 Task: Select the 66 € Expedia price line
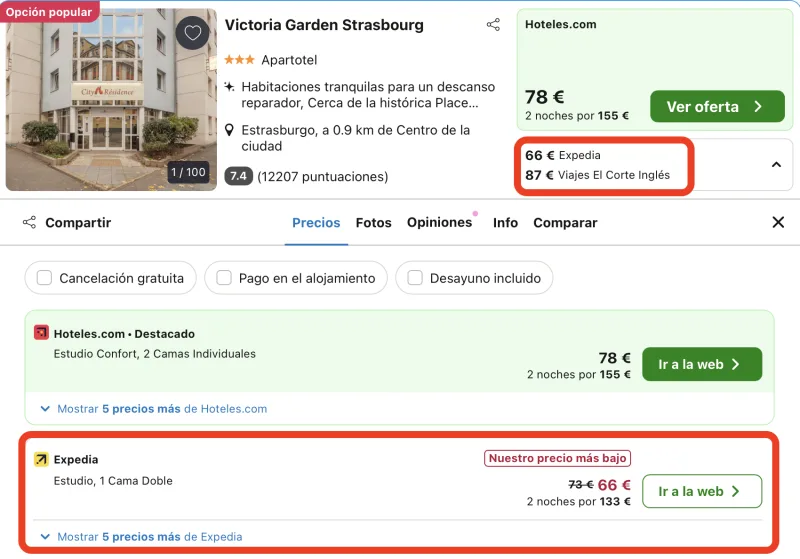[x=563, y=155]
